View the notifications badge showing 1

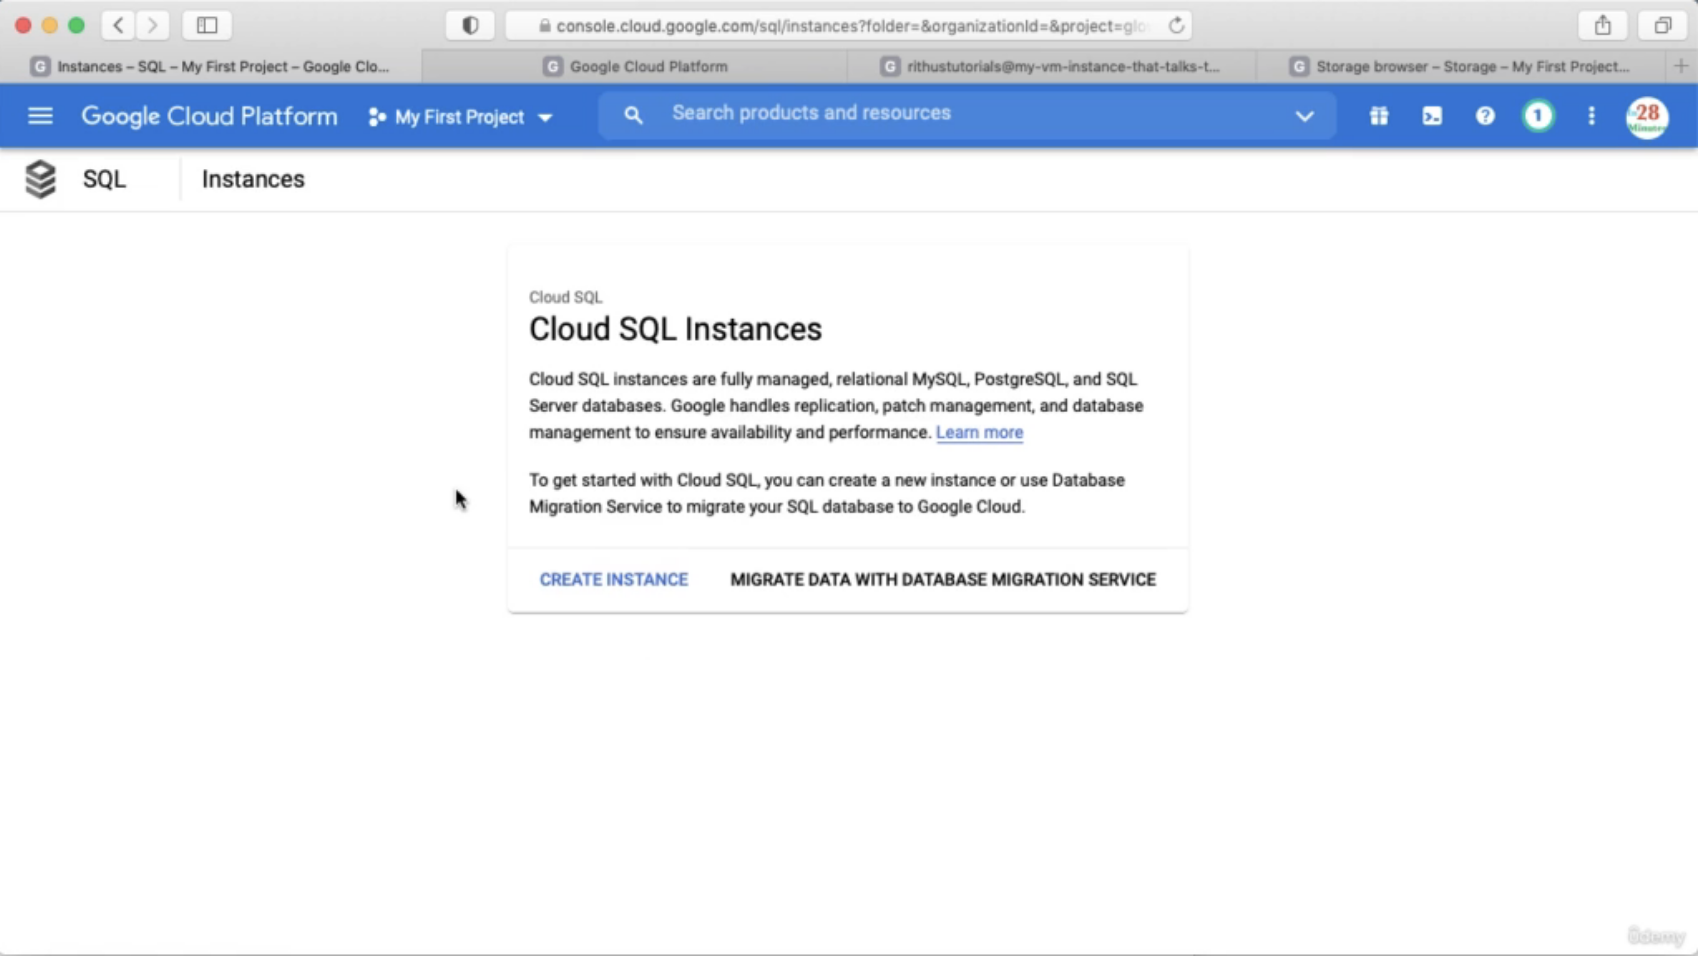tap(1538, 116)
